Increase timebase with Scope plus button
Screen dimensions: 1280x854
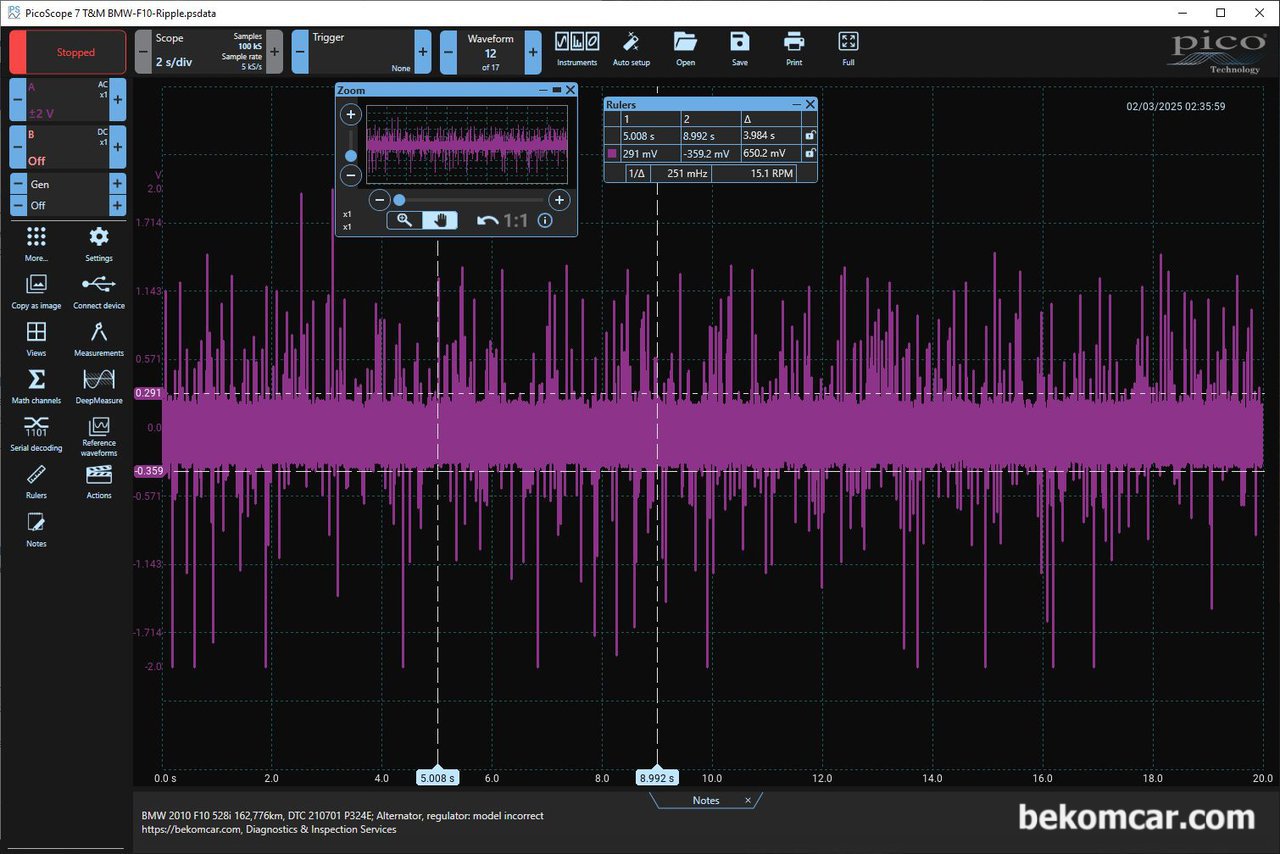tap(275, 52)
